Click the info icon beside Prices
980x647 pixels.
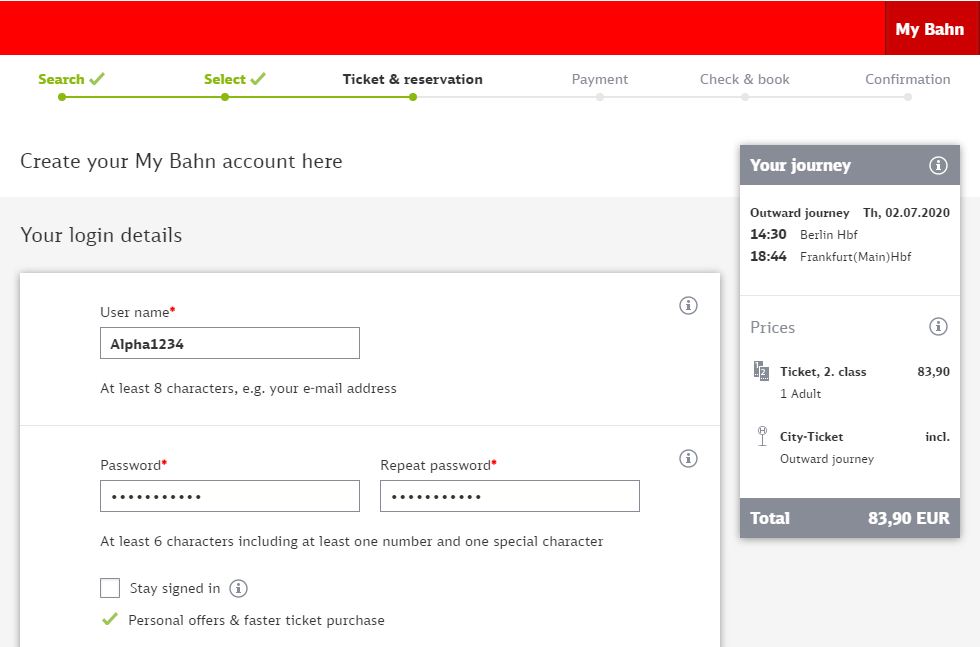click(938, 326)
